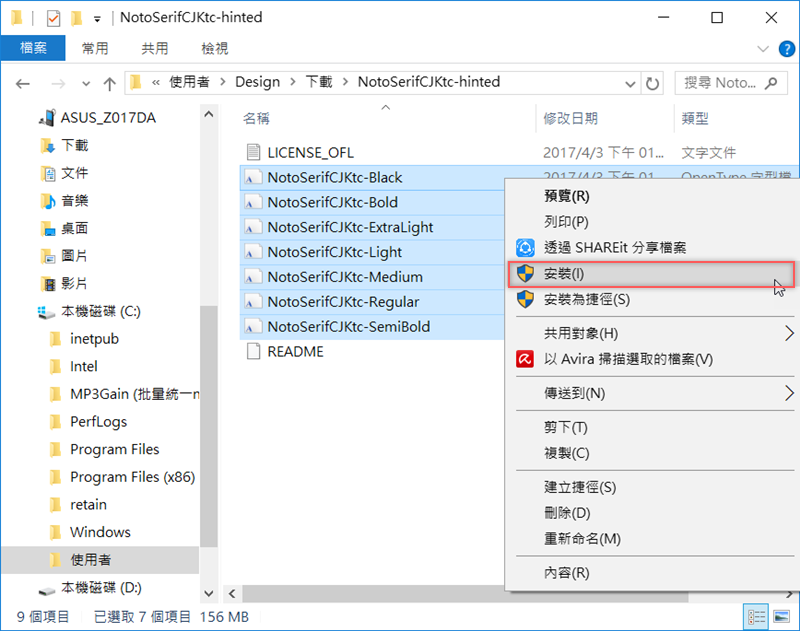Image resolution: width=800 pixels, height=631 pixels.
Task: Click the breadcrumb overflow double chevron
Action: tap(156, 83)
